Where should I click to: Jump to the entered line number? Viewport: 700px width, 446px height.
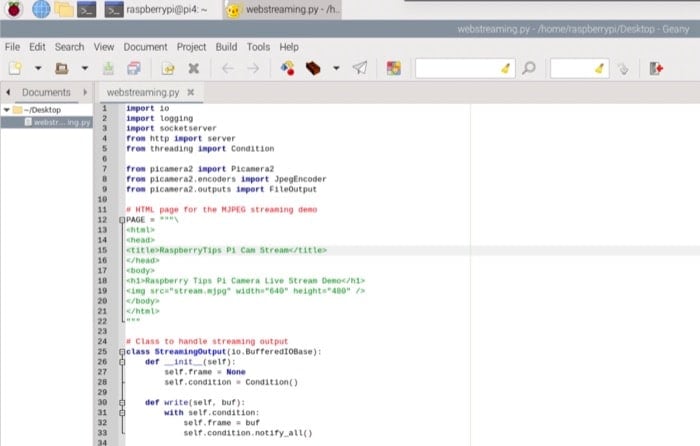tap(623, 68)
